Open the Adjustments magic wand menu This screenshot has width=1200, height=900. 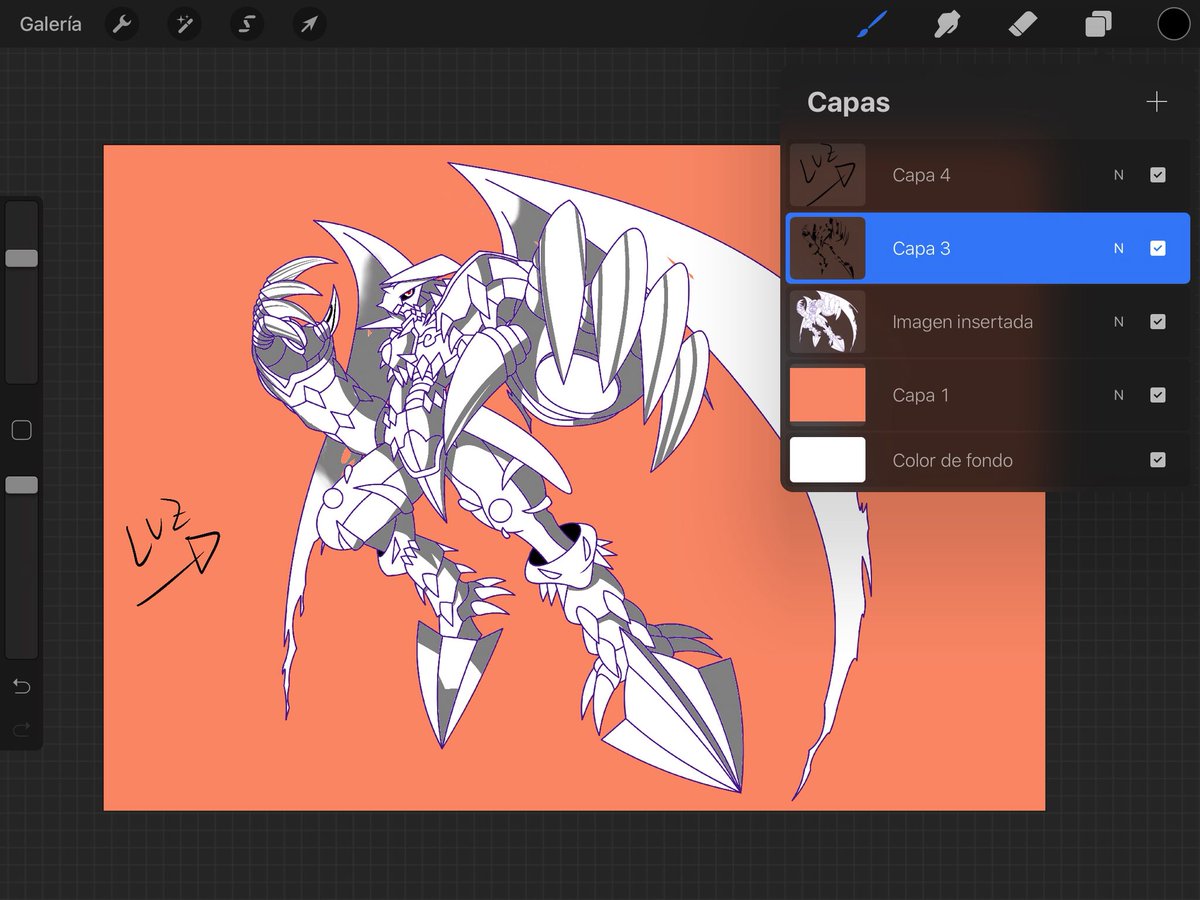tap(185, 24)
